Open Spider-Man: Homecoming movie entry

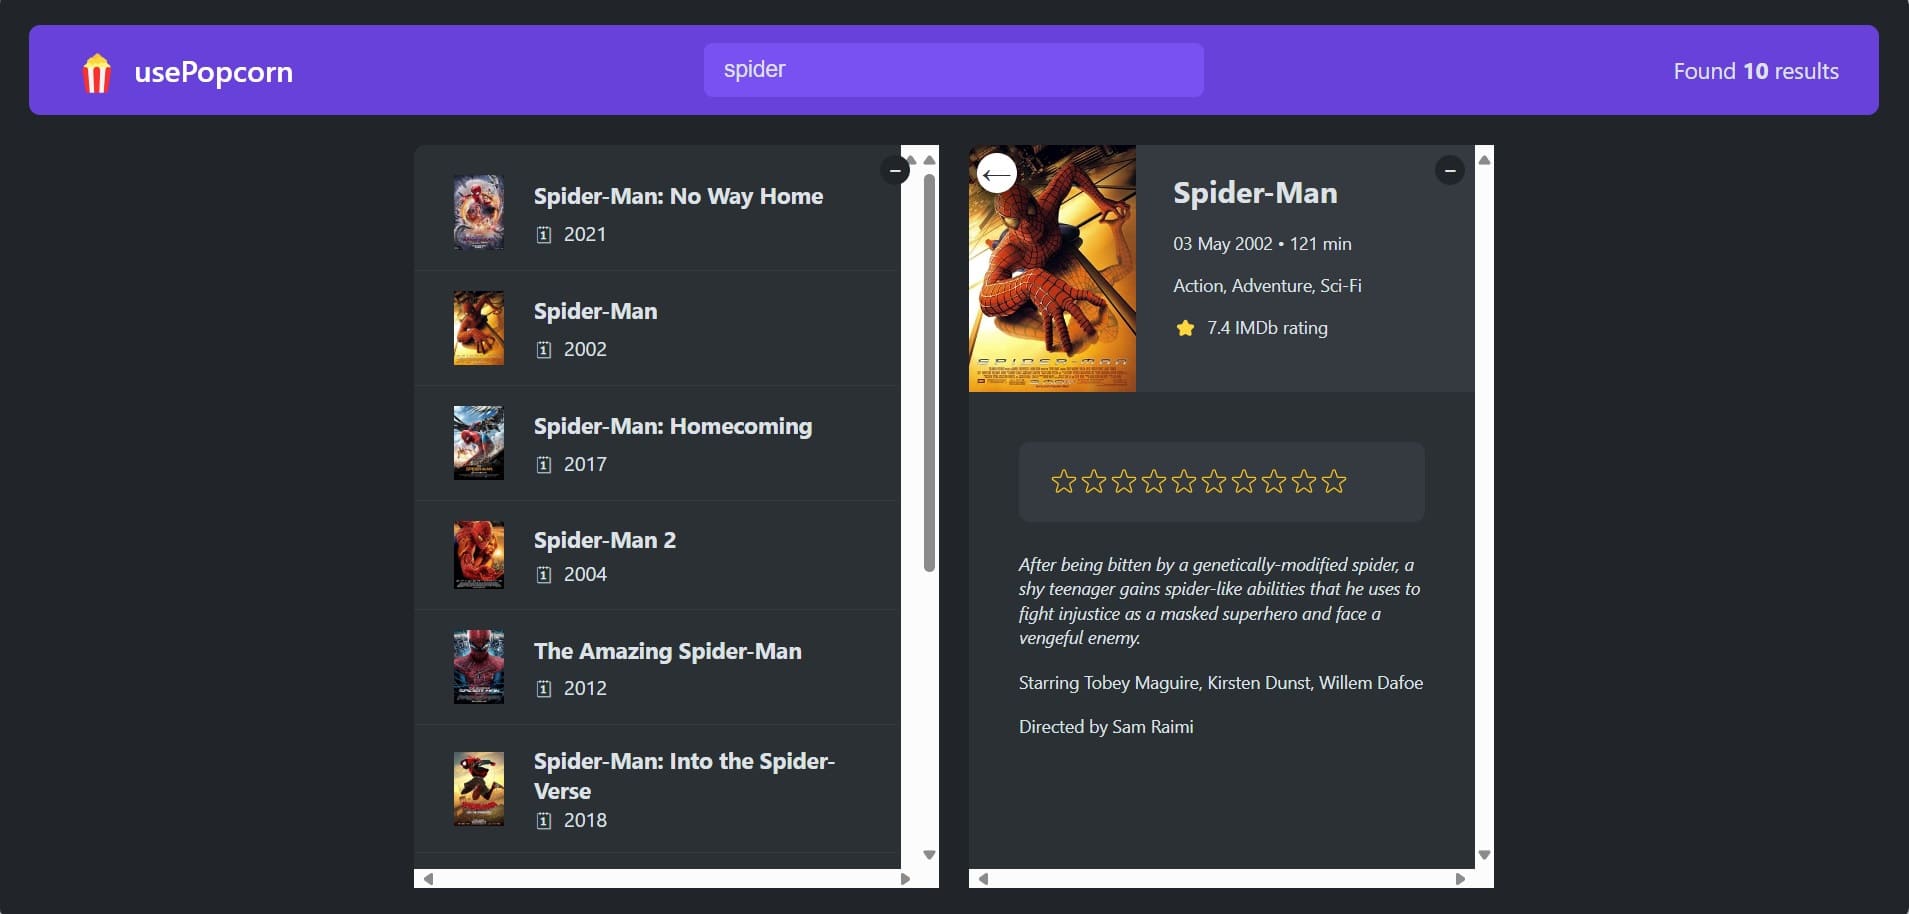click(657, 443)
